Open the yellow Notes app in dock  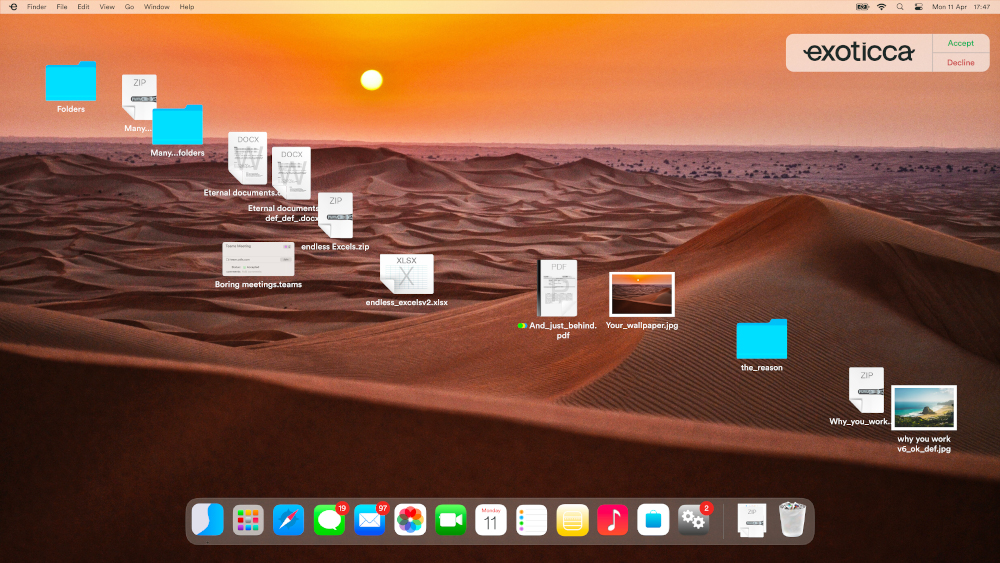[x=572, y=520]
